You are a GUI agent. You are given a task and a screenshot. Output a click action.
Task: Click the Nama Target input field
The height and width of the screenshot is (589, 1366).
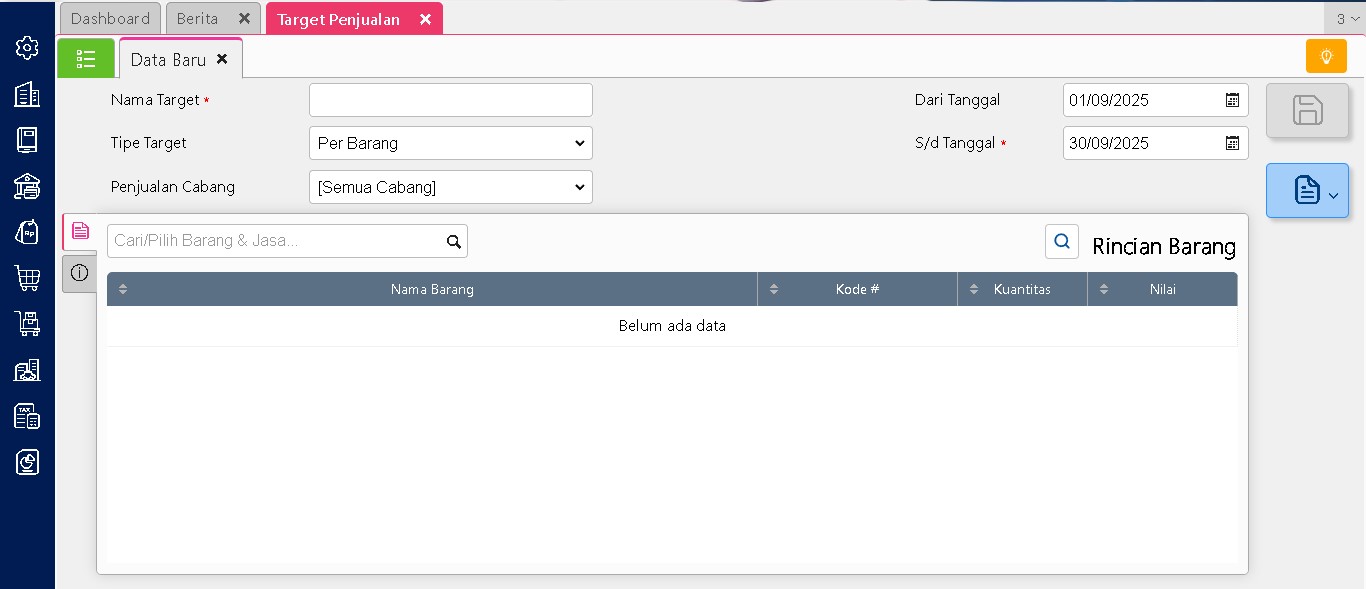click(x=450, y=100)
